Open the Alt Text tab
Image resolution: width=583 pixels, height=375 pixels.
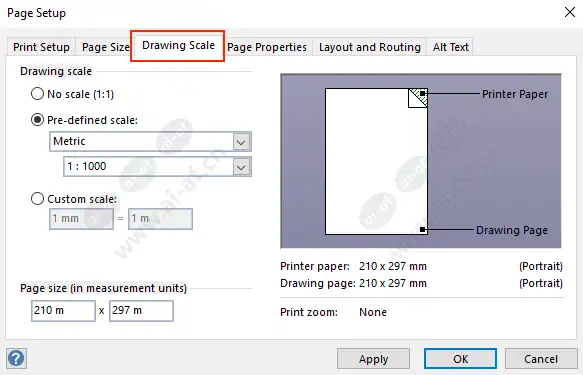click(x=451, y=47)
